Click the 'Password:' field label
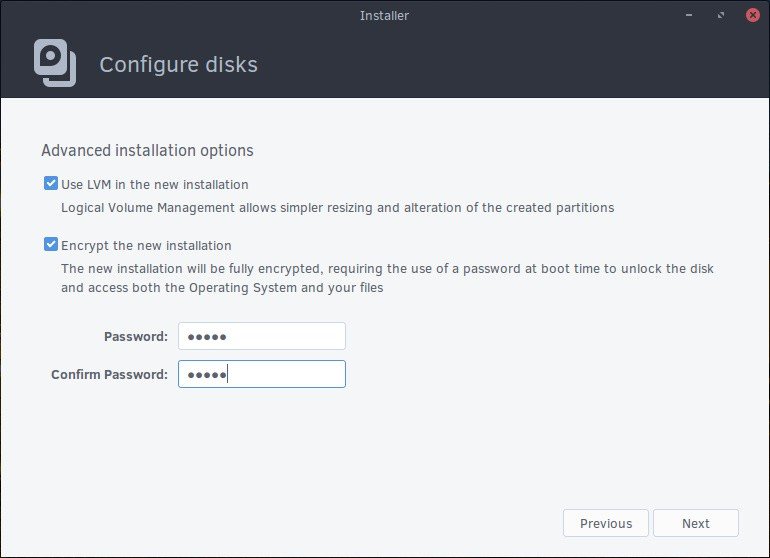The image size is (770, 558). coord(136,337)
